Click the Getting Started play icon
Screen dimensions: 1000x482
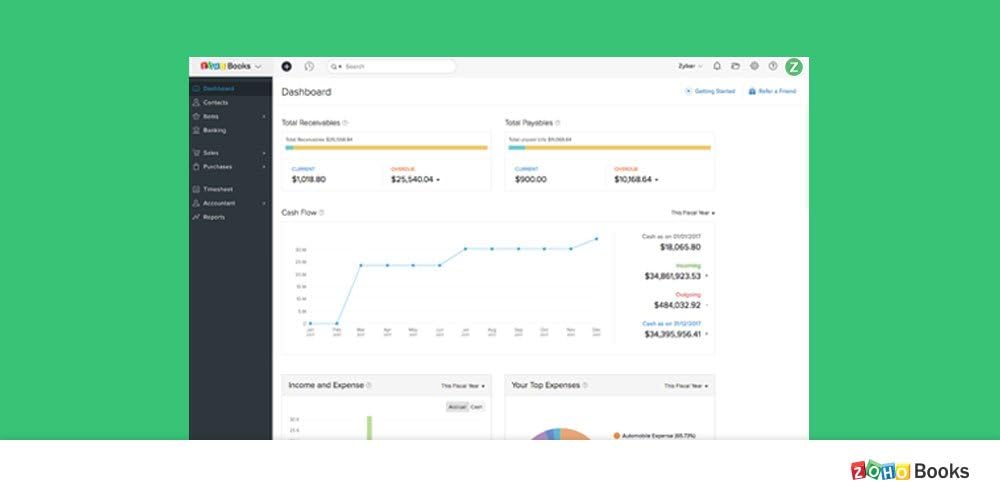pos(688,91)
